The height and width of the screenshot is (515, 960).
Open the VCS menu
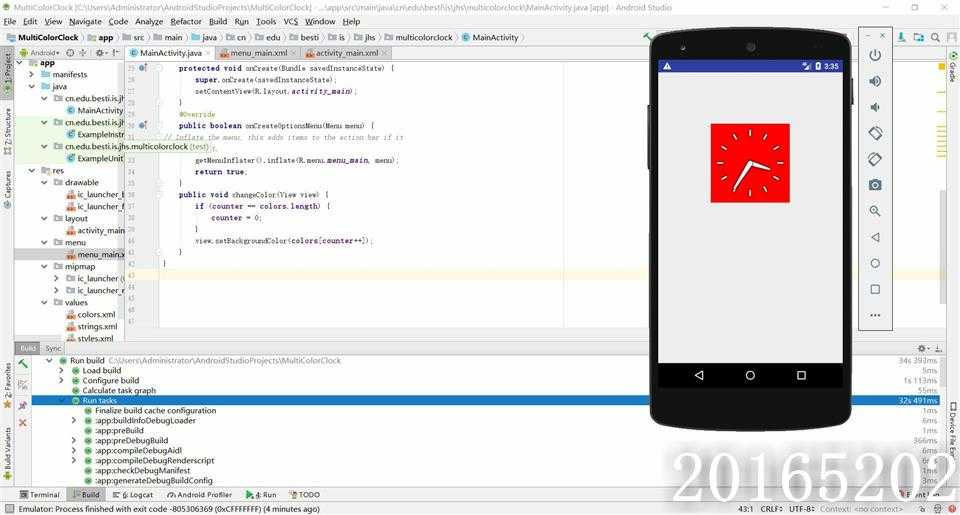pyautogui.click(x=291, y=21)
